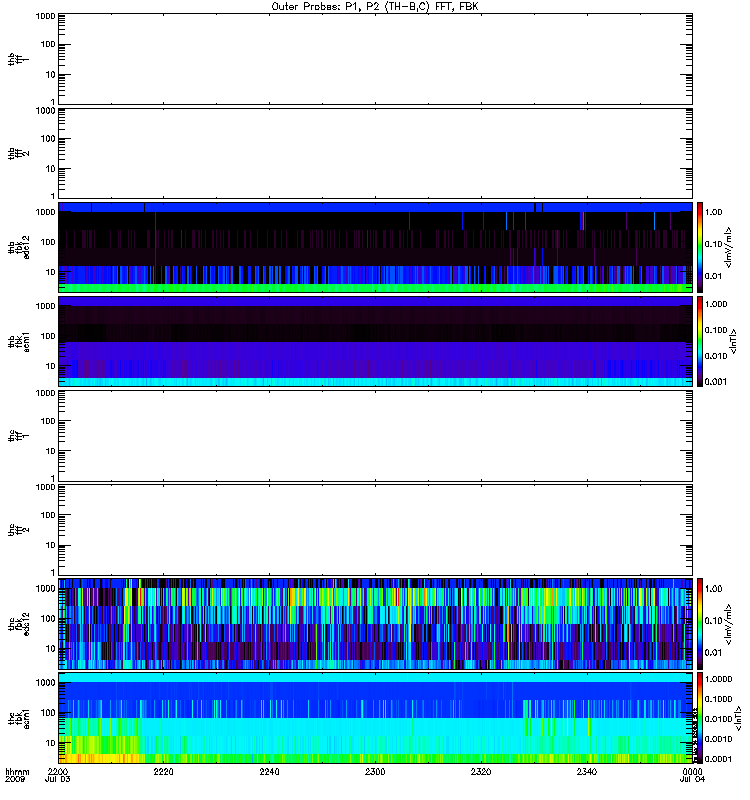Click the 'thc fff 2' y-axis label

pyautogui.click(x=19, y=530)
